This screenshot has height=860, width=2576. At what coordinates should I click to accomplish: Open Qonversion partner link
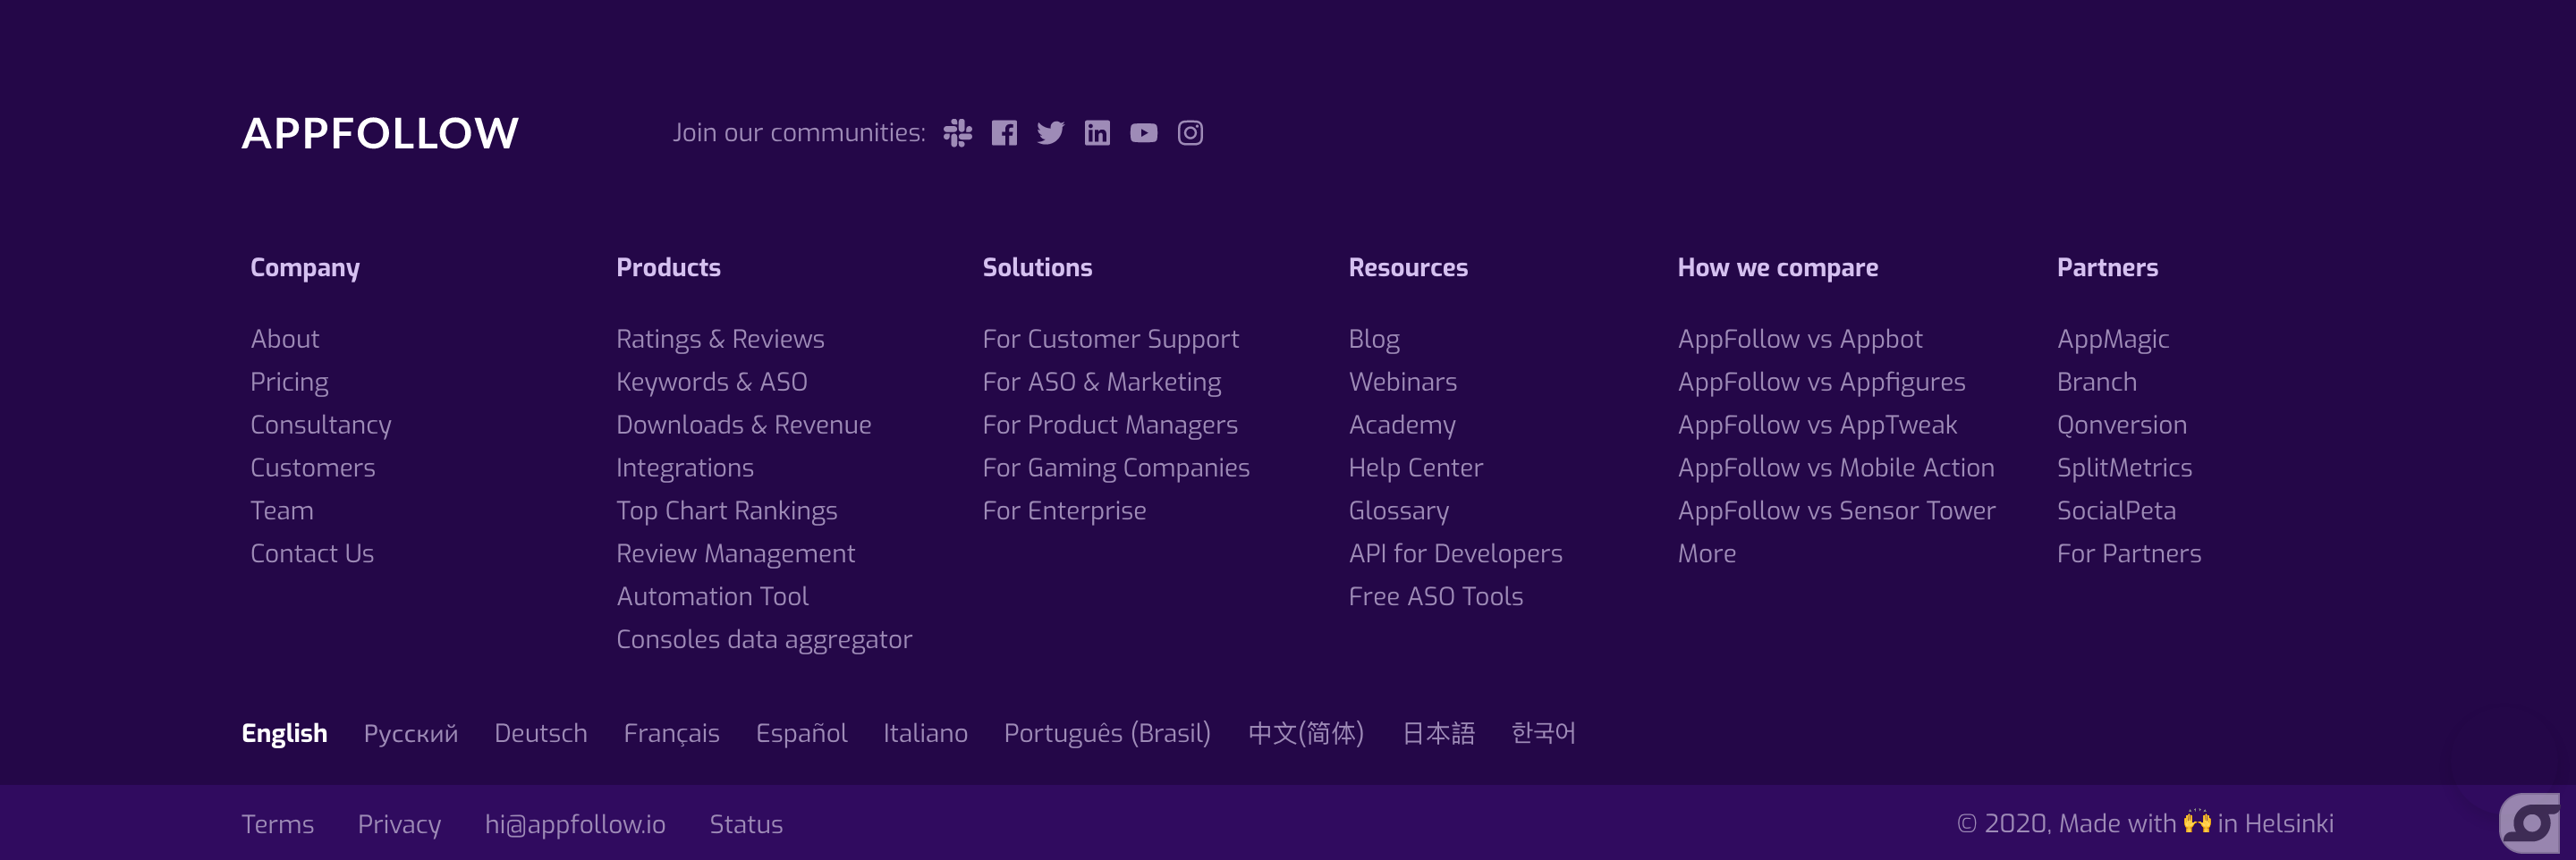pyautogui.click(x=2122, y=425)
